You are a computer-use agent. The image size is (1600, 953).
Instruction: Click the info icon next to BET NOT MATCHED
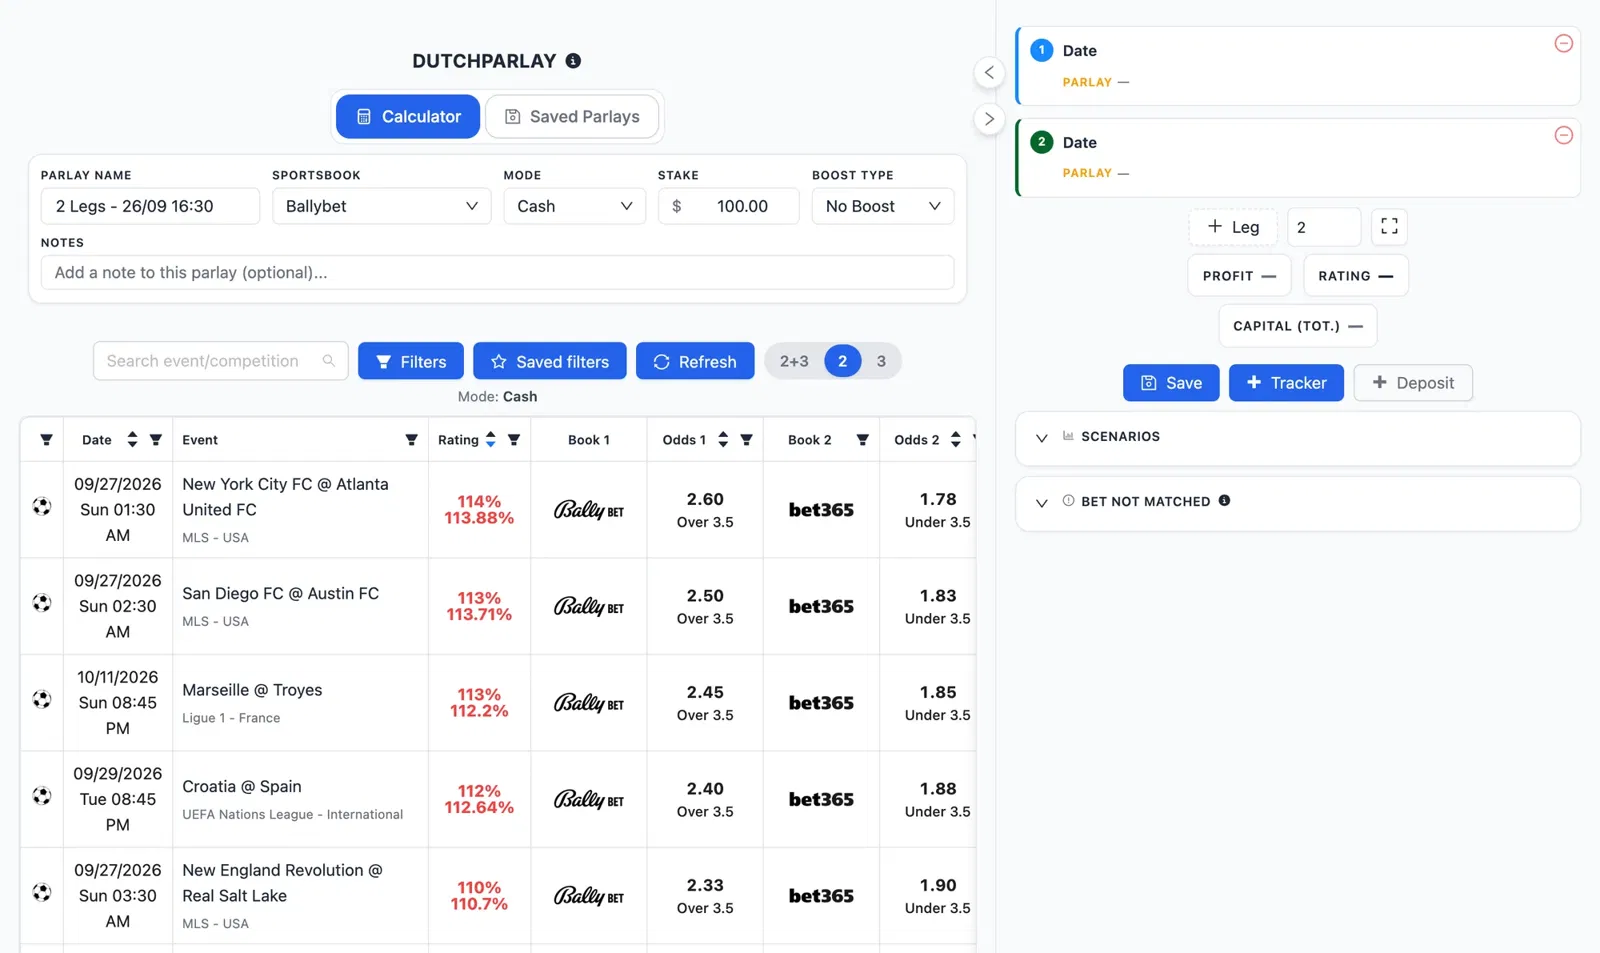pos(1224,501)
